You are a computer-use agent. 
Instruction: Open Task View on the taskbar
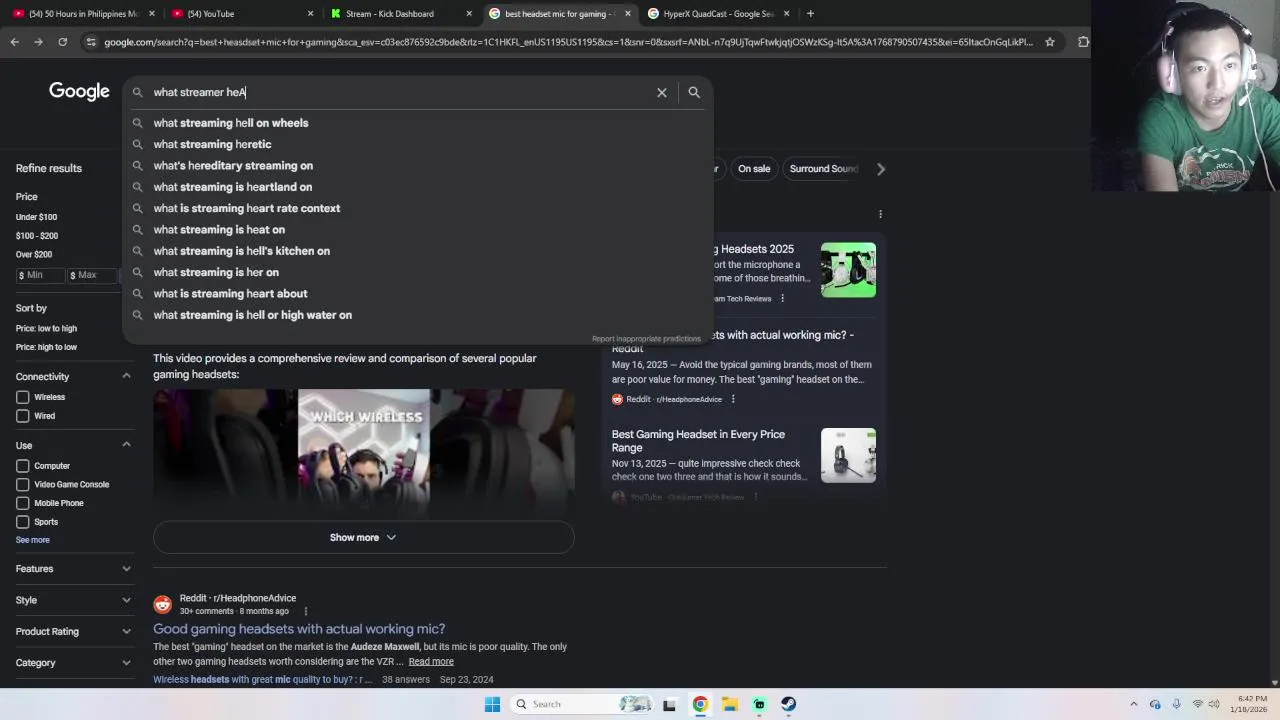pyautogui.click(x=669, y=704)
